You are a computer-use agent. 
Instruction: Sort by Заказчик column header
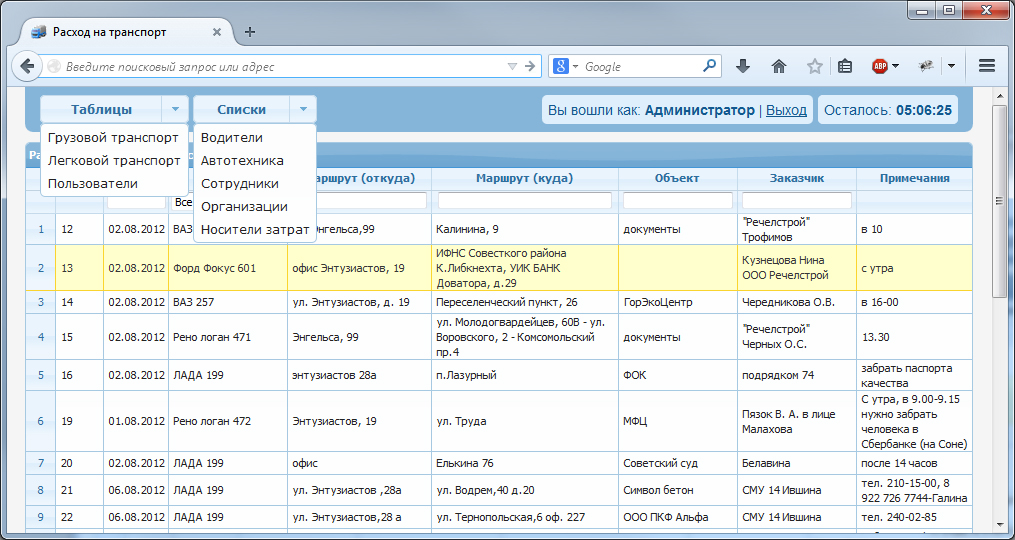pos(796,178)
